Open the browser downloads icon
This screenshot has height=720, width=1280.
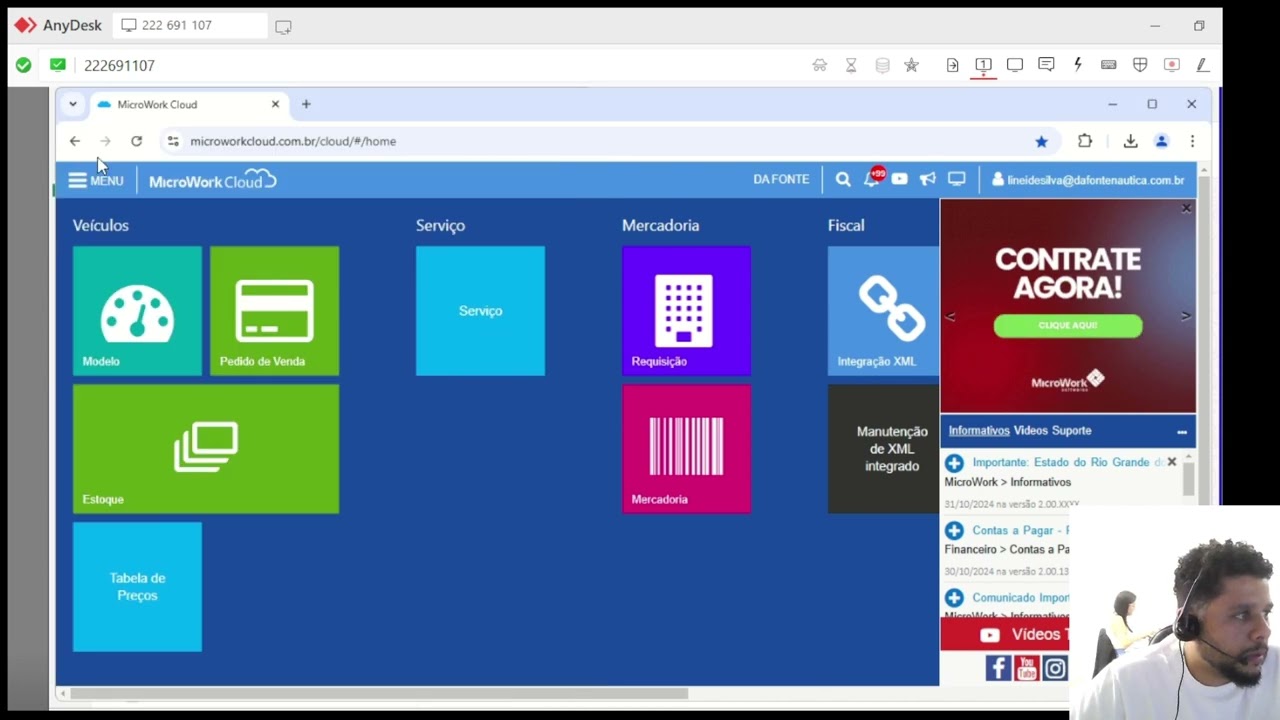[1130, 141]
